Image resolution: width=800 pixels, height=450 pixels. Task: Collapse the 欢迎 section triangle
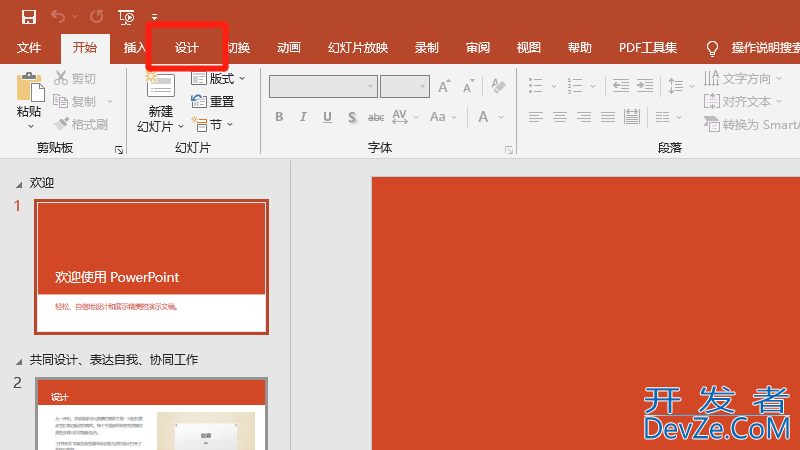click(19, 184)
